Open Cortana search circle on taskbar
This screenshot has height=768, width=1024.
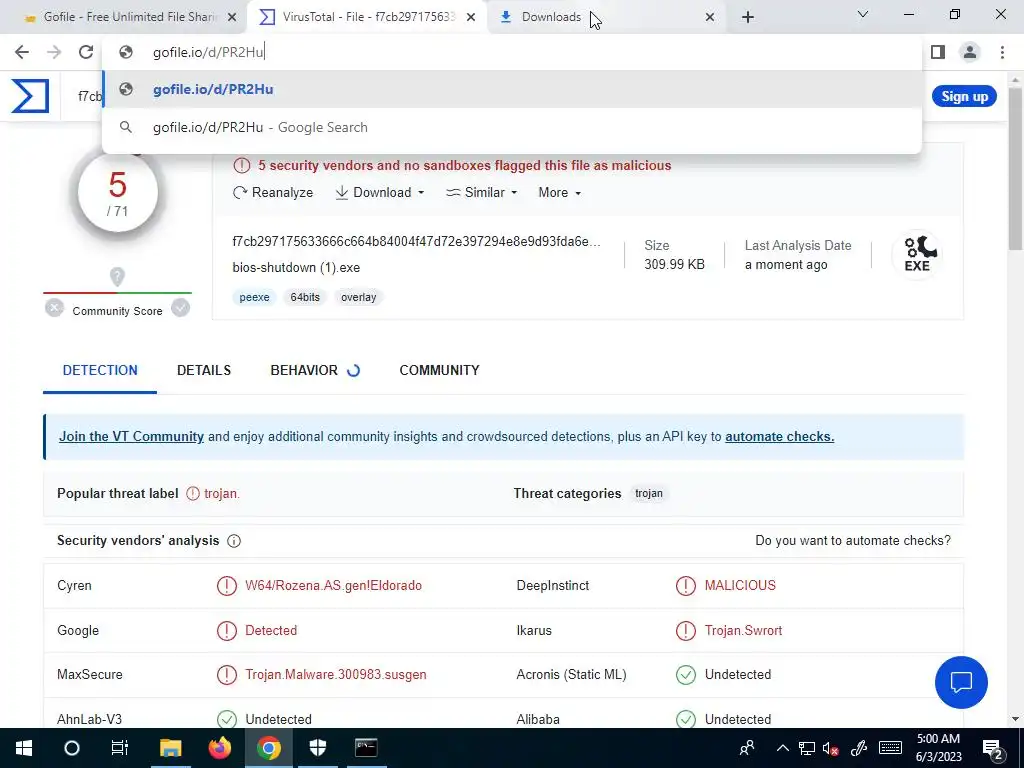pyautogui.click(x=72, y=748)
